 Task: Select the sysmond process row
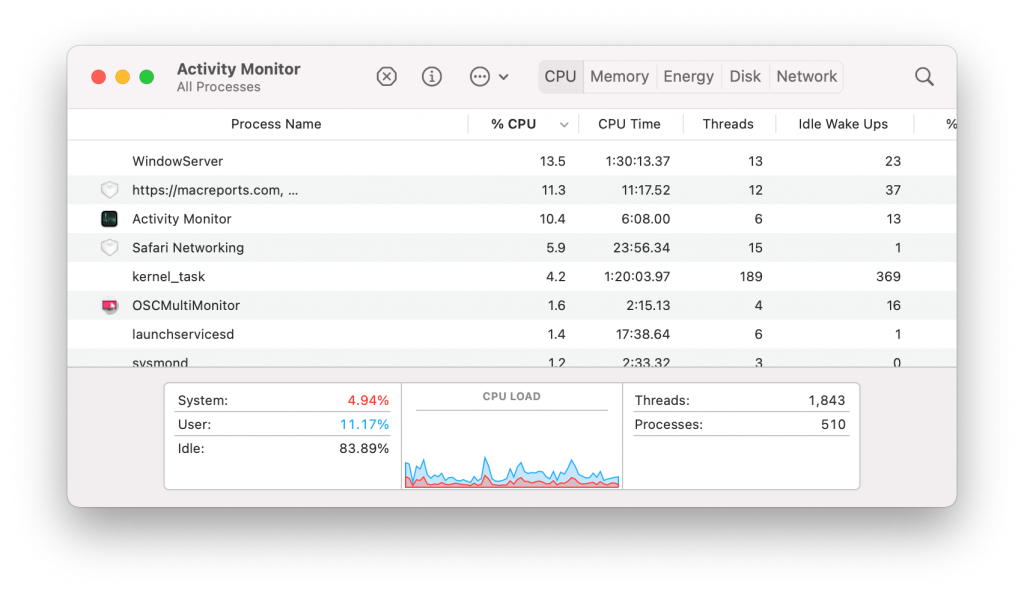512,360
